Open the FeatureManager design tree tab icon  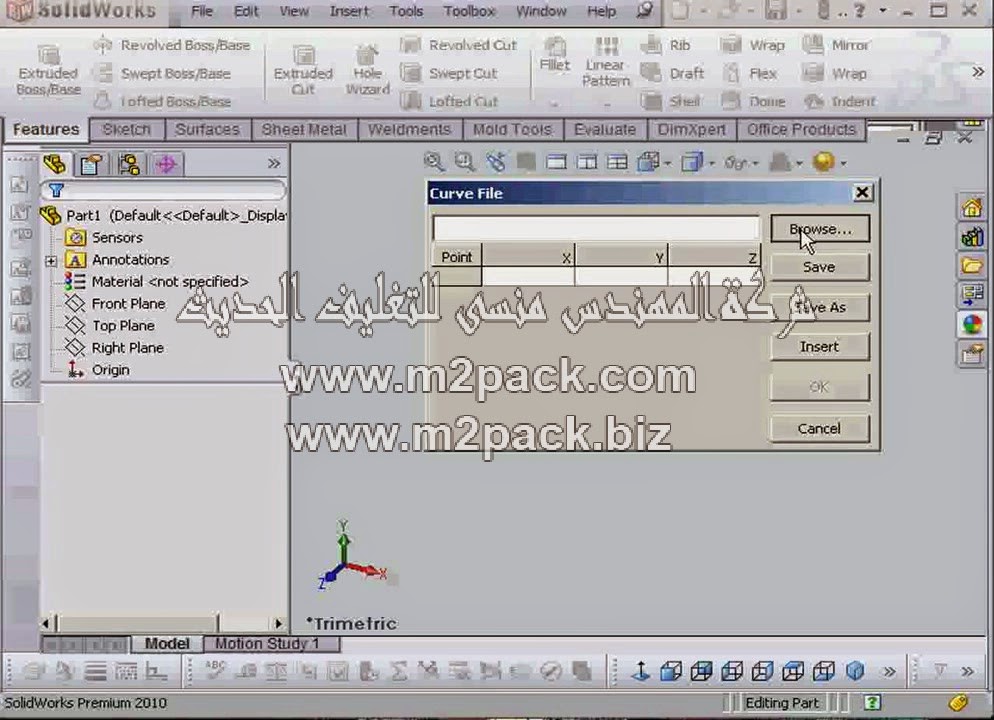pos(56,164)
